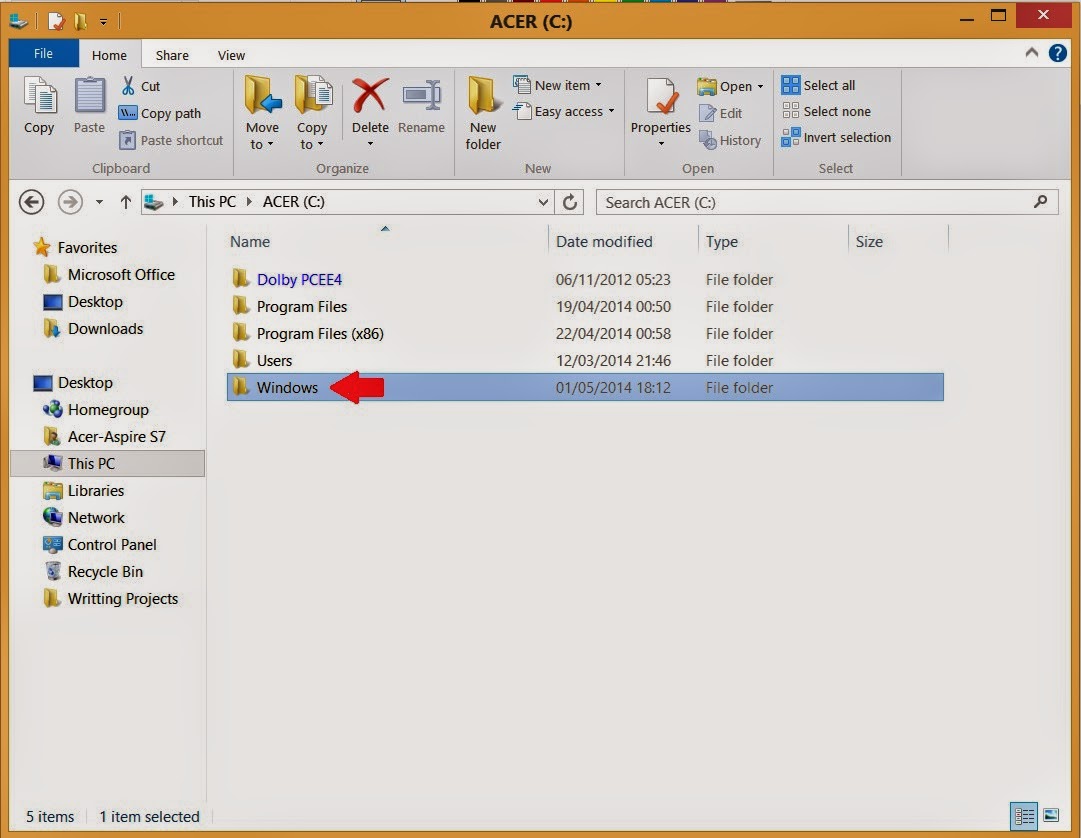This screenshot has width=1081, height=838.
Task: Show file History
Action: coord(729,140)
